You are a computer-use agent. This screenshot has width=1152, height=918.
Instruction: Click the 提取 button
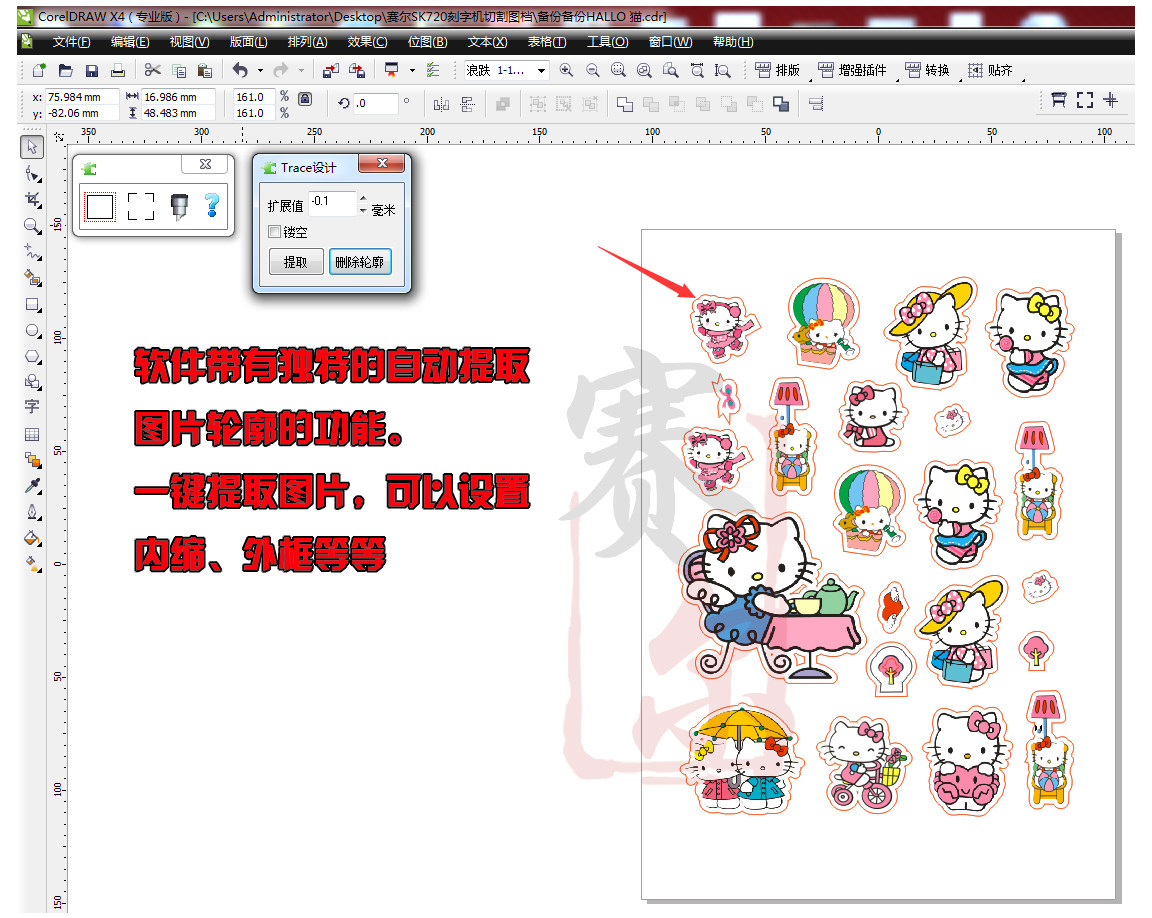coord(296,261)
